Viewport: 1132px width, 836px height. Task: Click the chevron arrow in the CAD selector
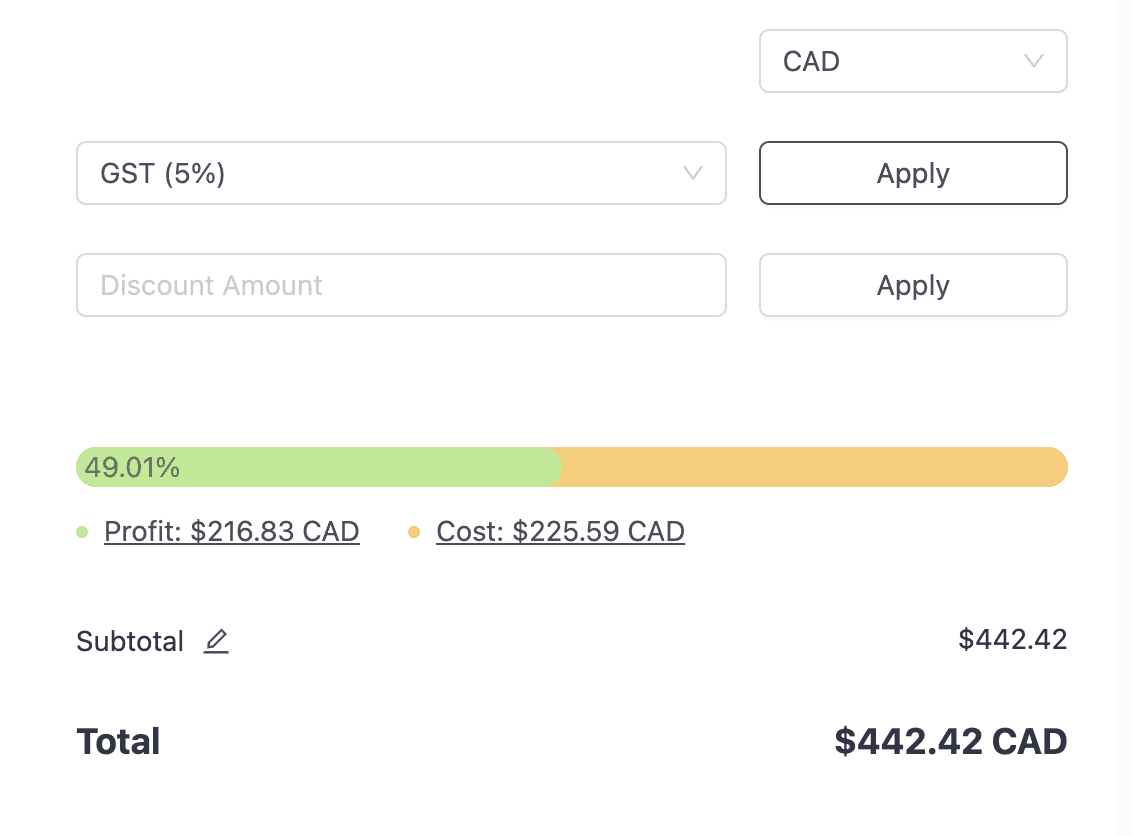tap(1034, 61)
